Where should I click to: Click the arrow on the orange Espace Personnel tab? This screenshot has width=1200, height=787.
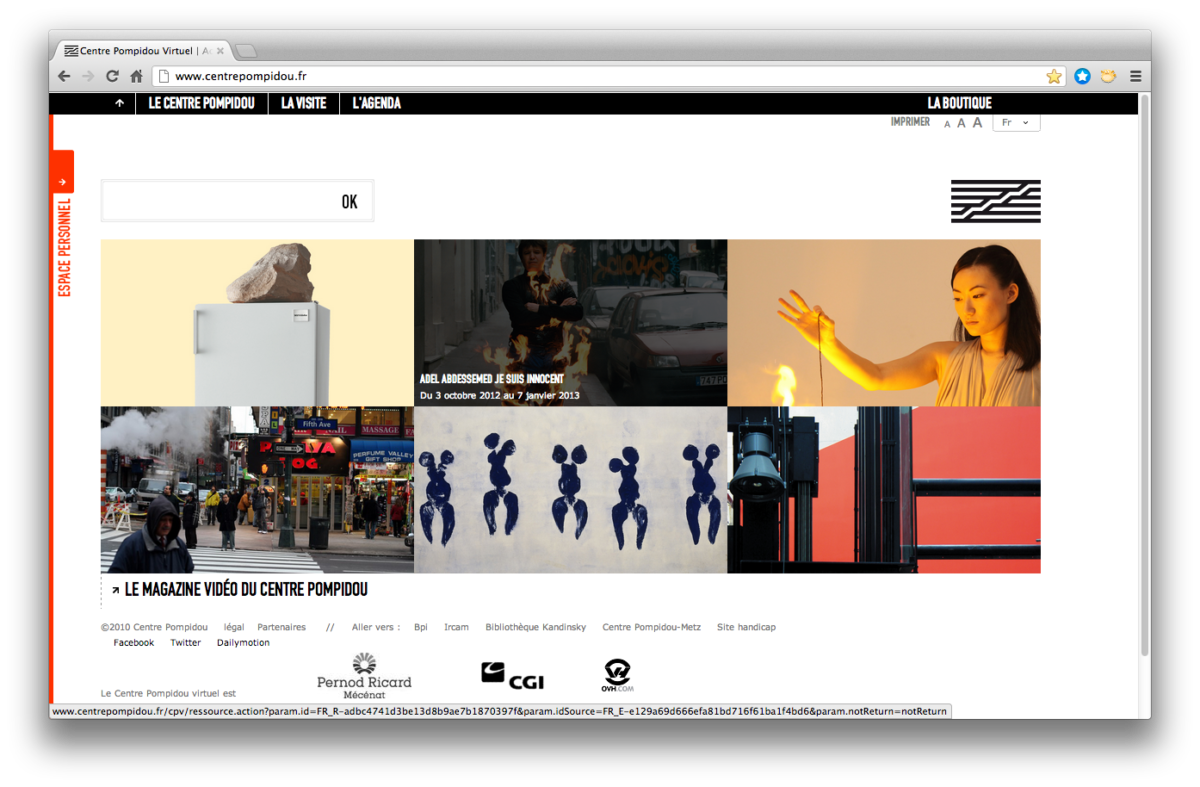click(x=63, y=182)
